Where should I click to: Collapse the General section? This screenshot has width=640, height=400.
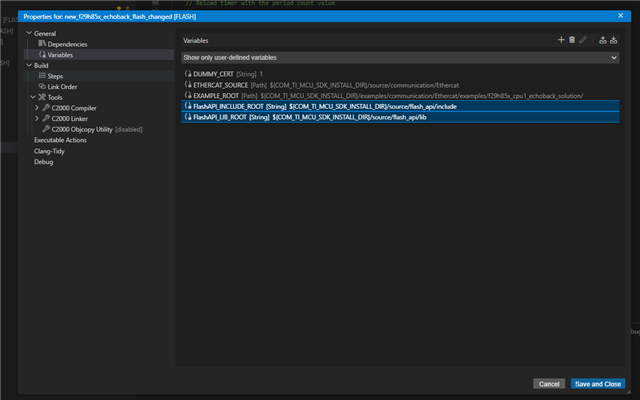tap(29, 34)
